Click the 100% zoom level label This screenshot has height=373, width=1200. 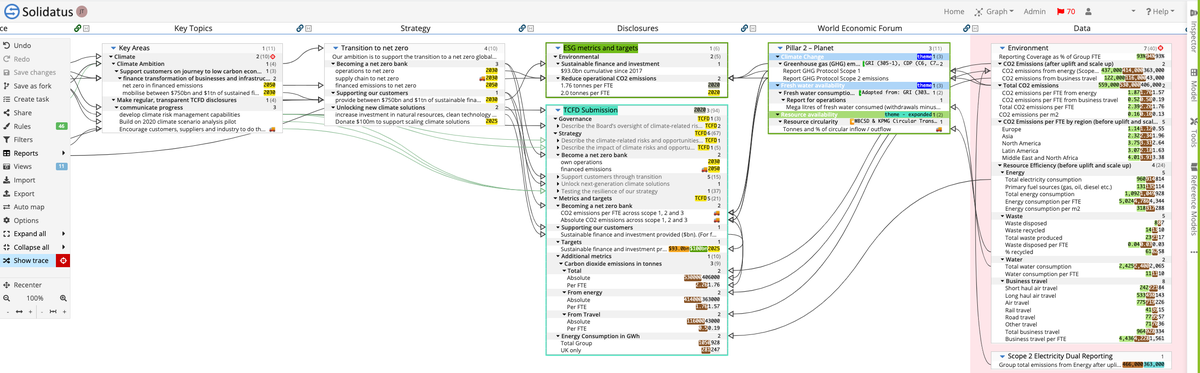(34, 298)
